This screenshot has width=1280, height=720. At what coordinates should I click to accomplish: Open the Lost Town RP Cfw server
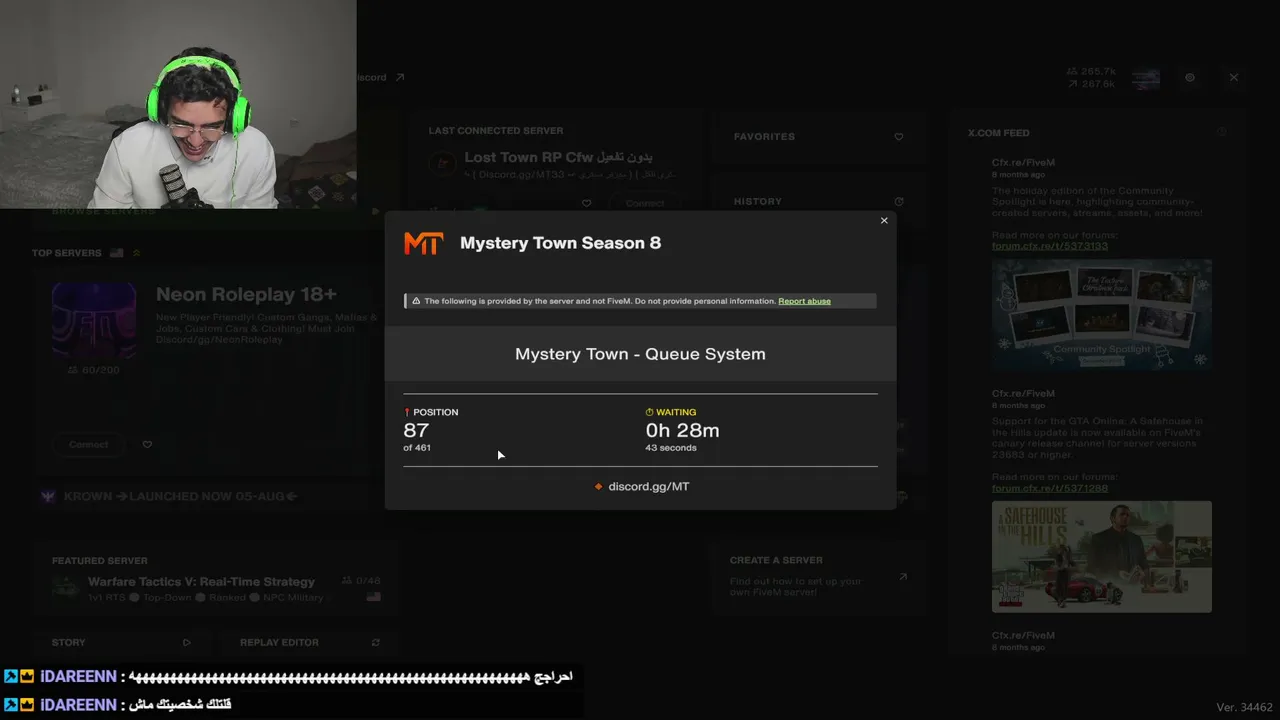pyautogui.click(x=558, y=157)
